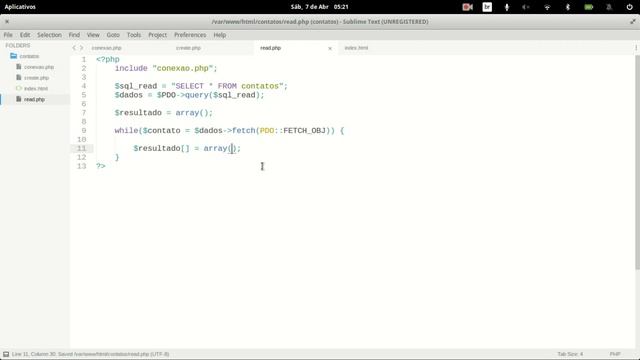This screenshot has height=360, width=640.
Task: Click PDO::FETCH_OBJ constant in code
Action: (x=293, y=131)
